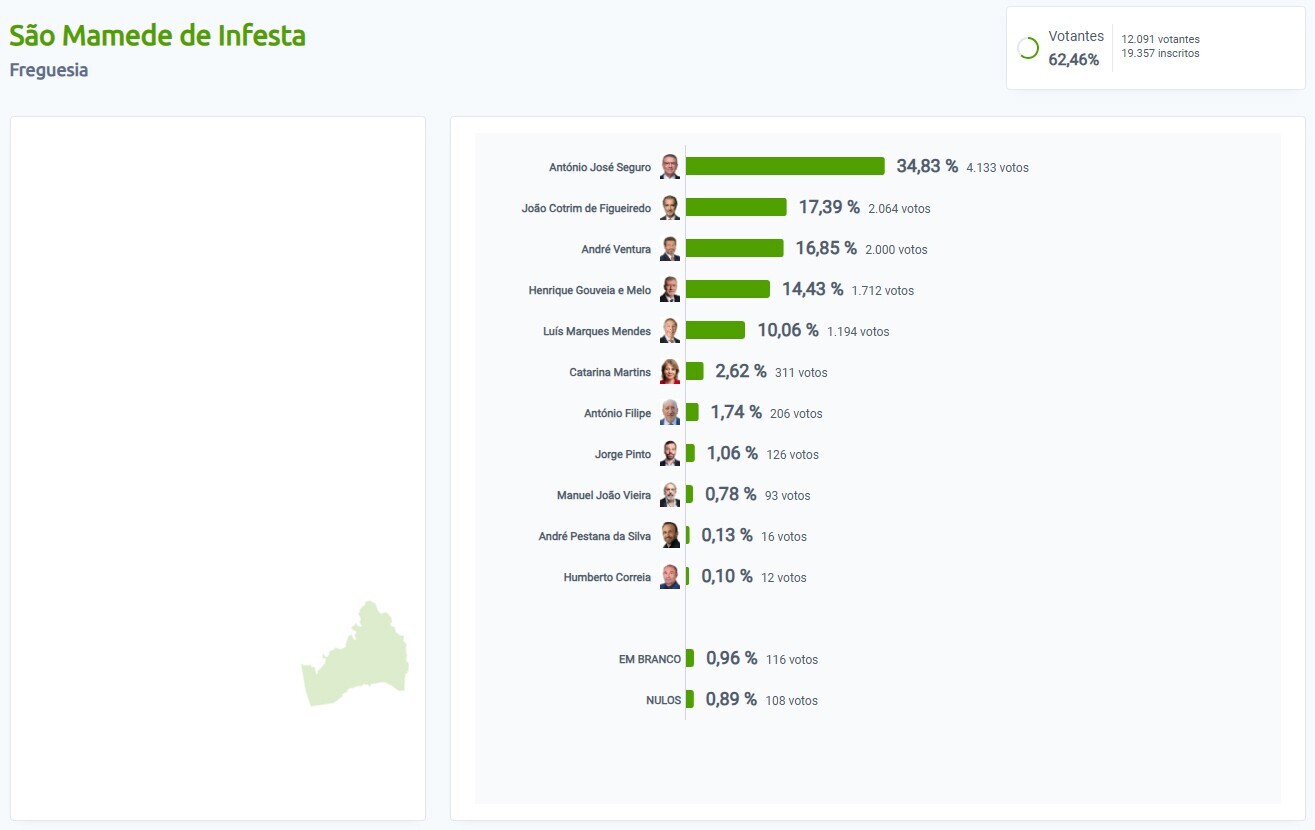Click António Filipe's candidate photo
1315x830 pixels.
tap(670, 413)
